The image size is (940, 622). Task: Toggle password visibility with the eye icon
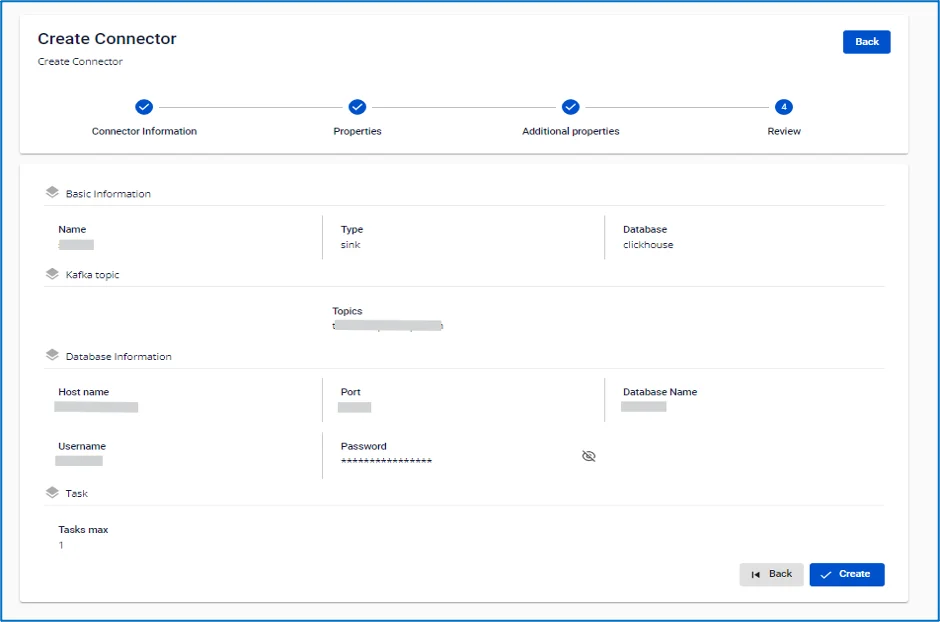click(x=589, y=456)
